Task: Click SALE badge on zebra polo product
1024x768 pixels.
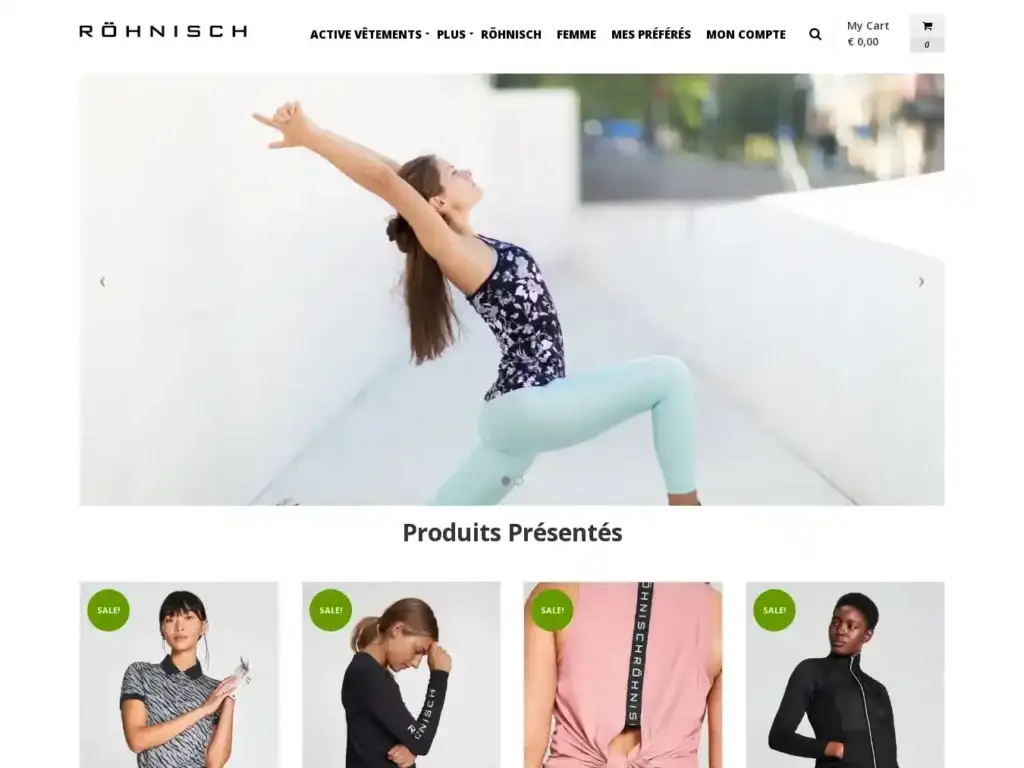Action: pyautogui.click(x=108, y=610)
